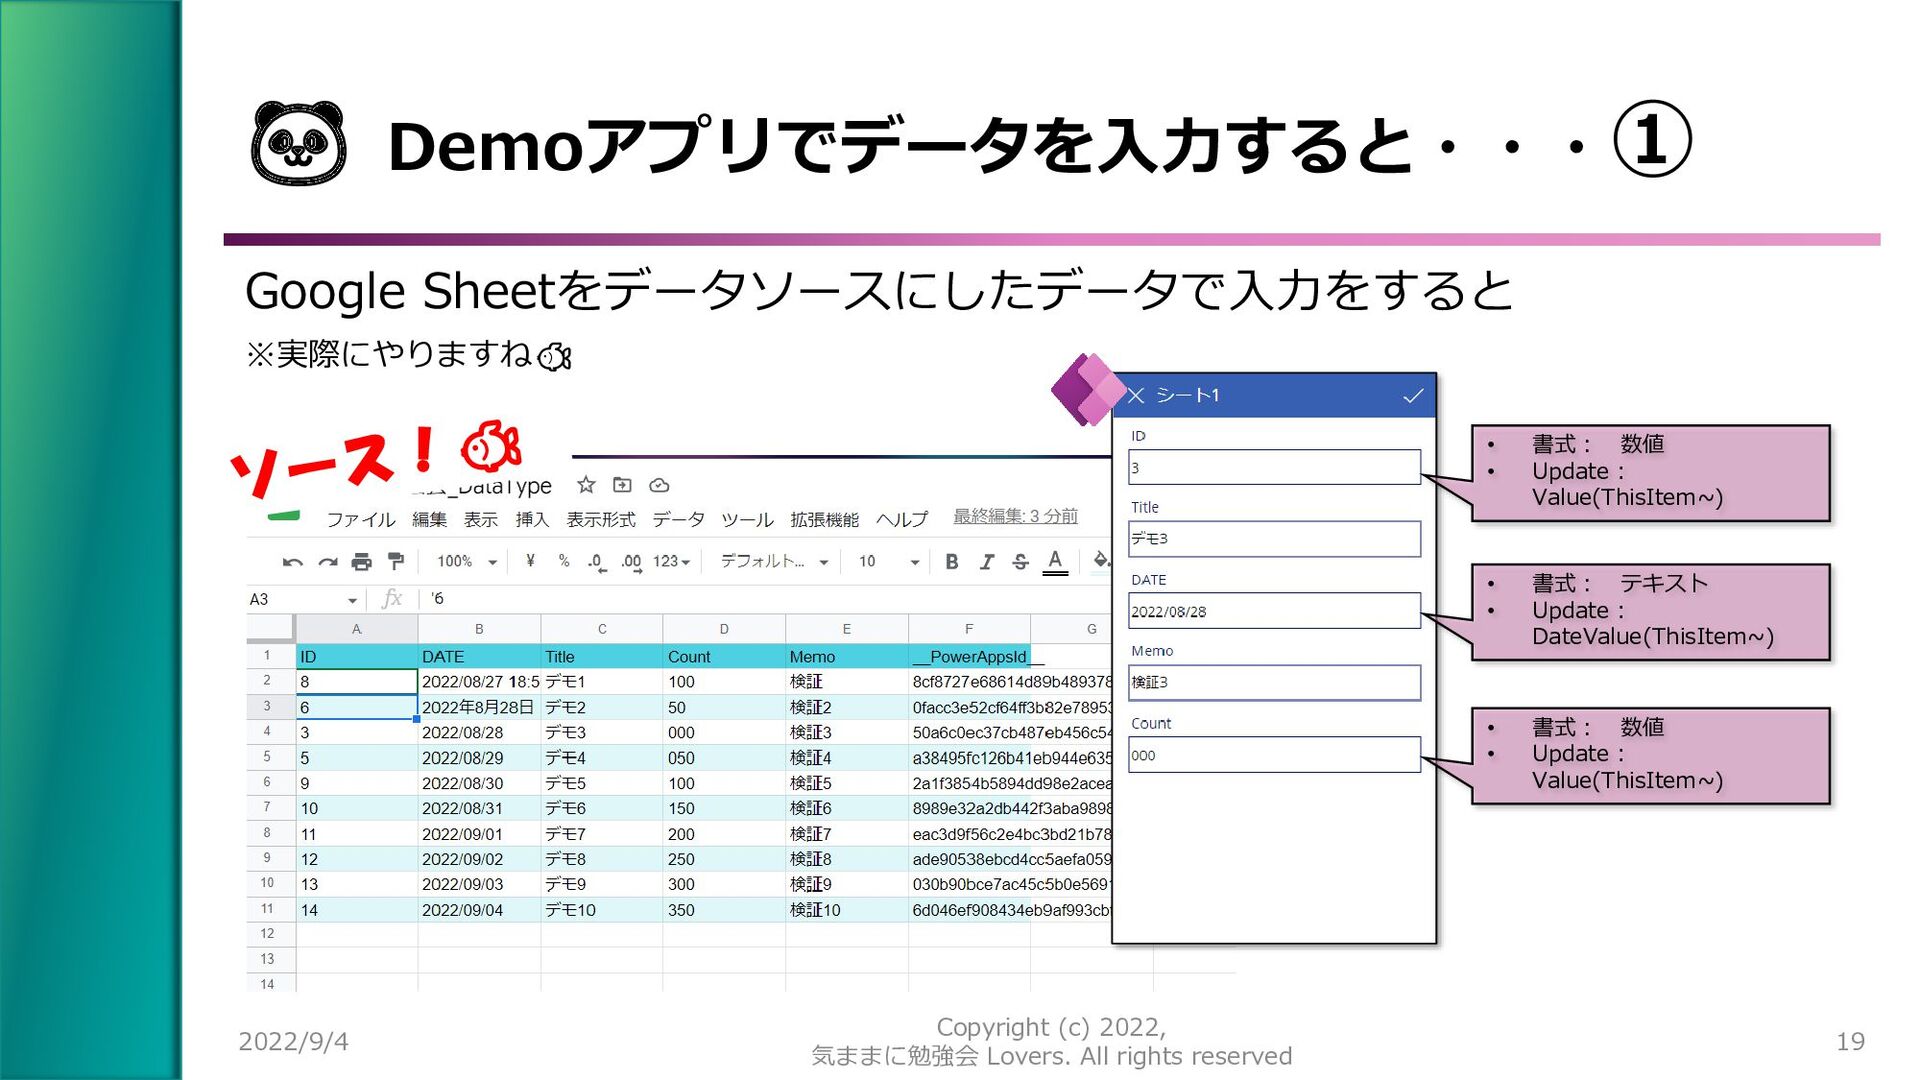Click the panda logo in slide title
Image resolution: width=1920 pixels, height=1080 pixels.
coord(298,143)
